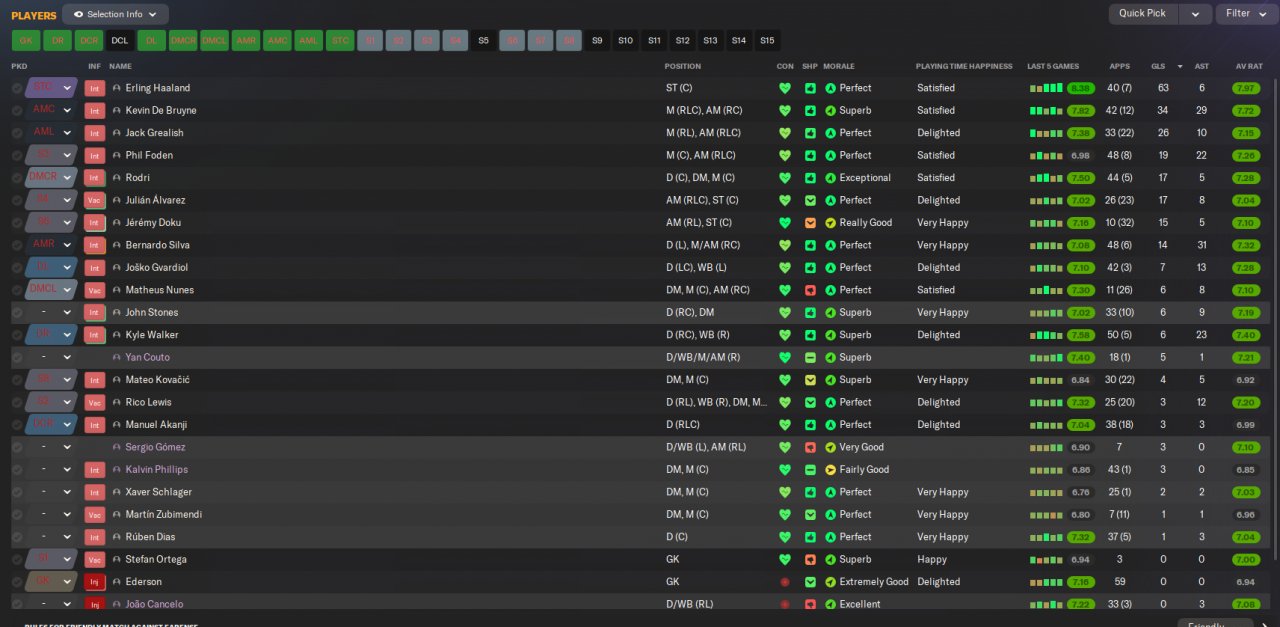Toggle pick circle for Ederson
This screenshot has height=627, width=1280.
click(17, 582)
